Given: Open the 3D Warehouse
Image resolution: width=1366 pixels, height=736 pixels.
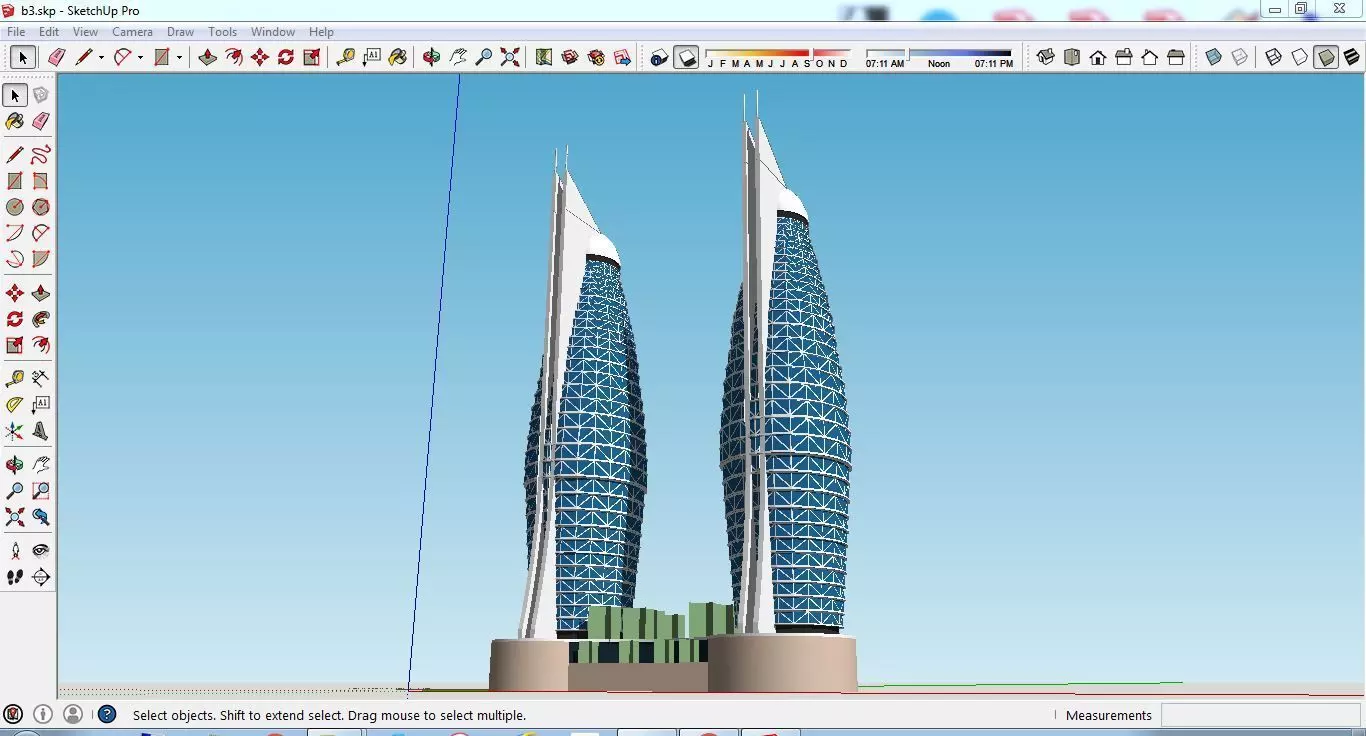Looking at the screenshot, I should point(570,57).
